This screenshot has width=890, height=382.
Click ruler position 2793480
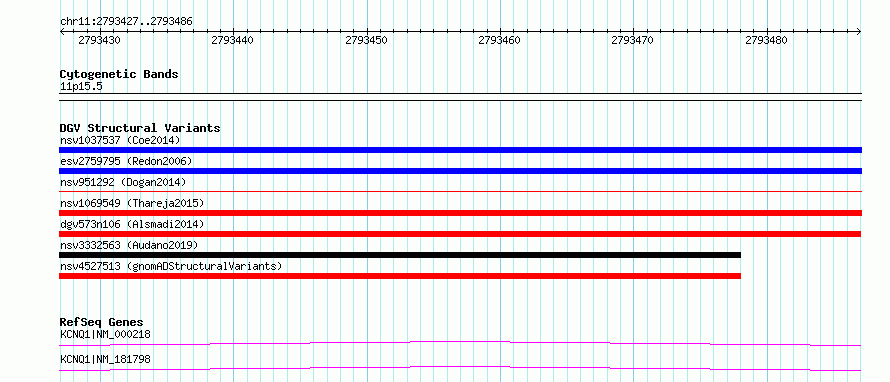[766, 40]
